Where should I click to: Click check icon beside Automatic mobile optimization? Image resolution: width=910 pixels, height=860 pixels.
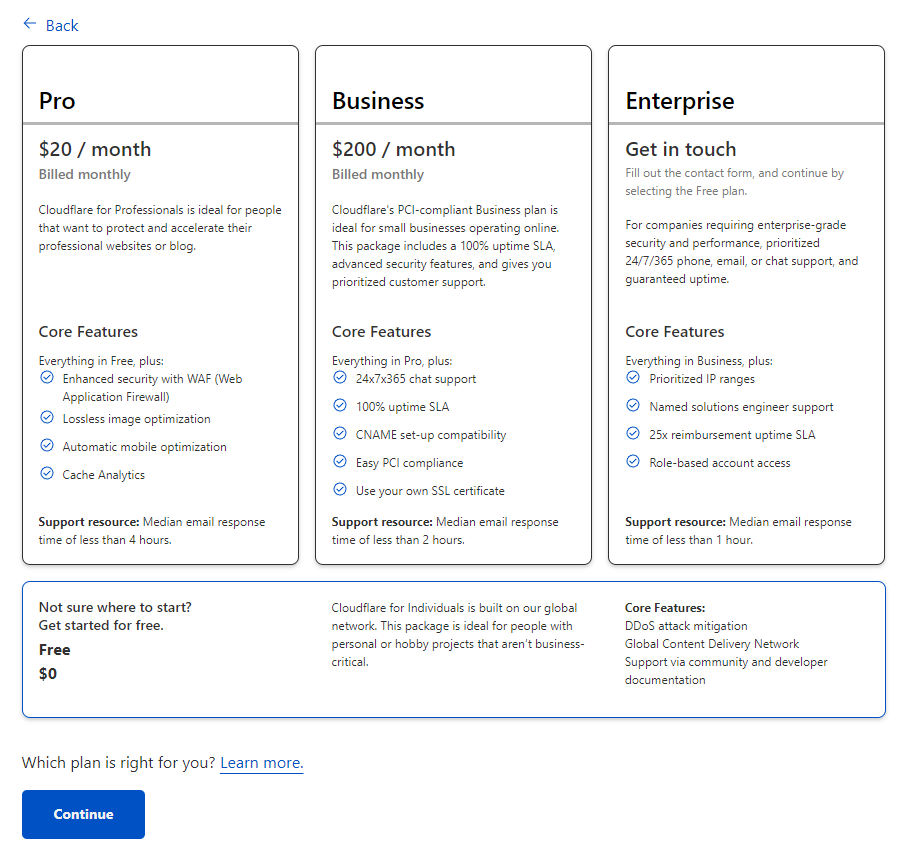(47, 446)
